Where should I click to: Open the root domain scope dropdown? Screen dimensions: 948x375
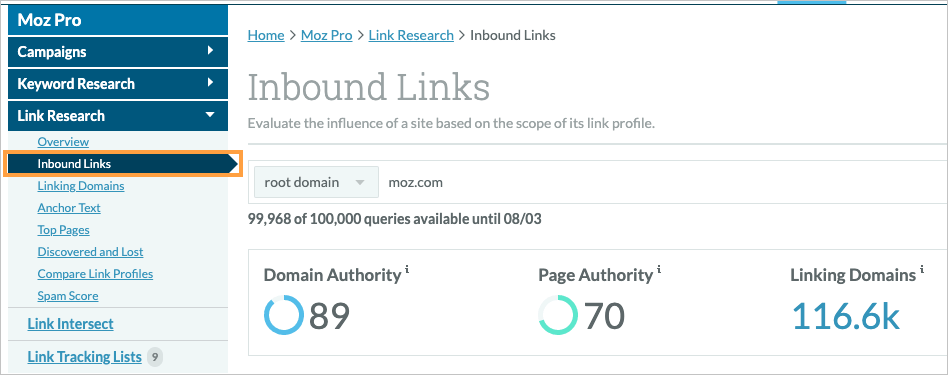[316, 182]
